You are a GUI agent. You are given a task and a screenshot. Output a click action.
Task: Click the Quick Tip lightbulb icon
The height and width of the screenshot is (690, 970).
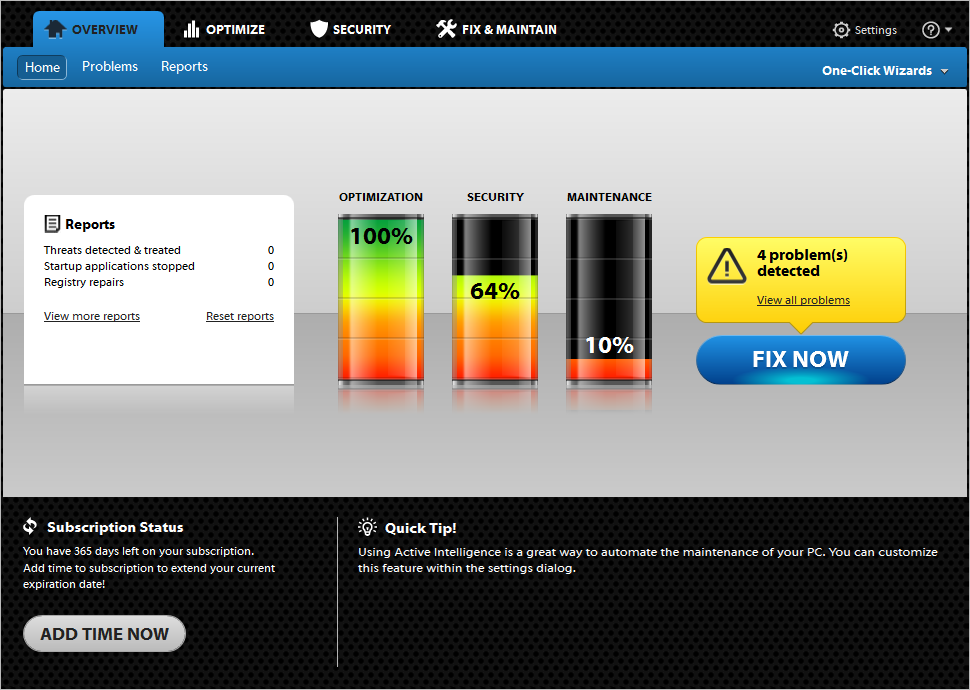(368, 527)
